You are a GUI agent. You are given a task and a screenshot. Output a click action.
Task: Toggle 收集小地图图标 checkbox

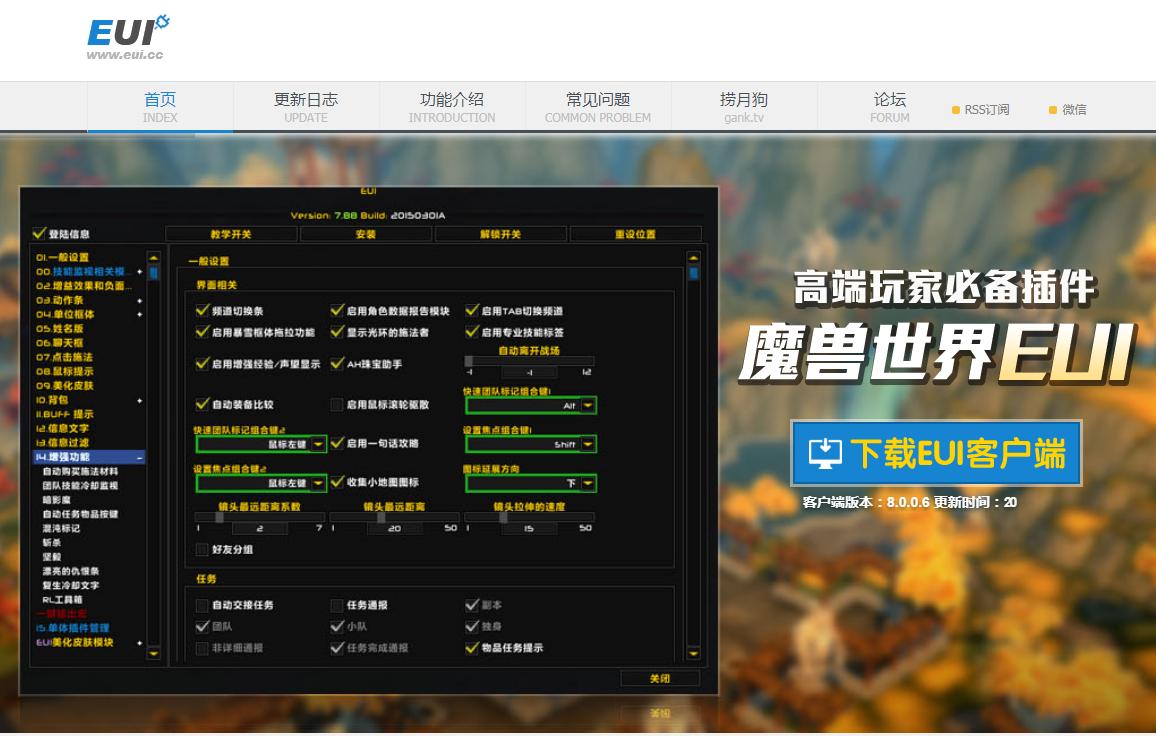coord(337,482)
